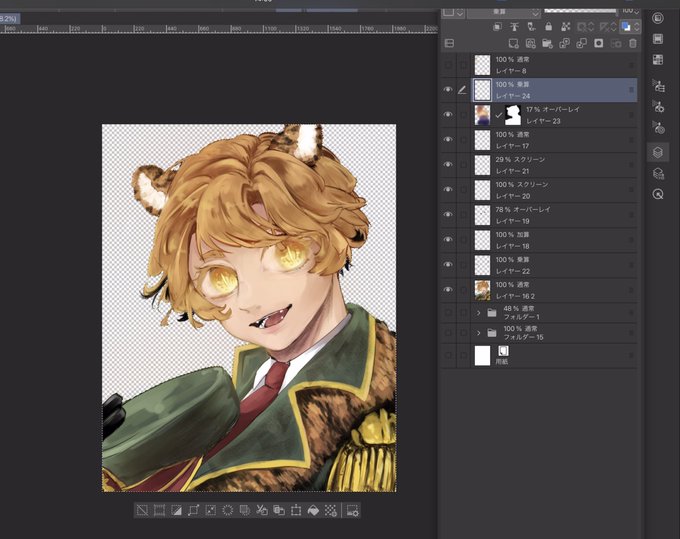Click the New vector layer icon
Screen dimensions: 680x539
click(x=530, y=43)
